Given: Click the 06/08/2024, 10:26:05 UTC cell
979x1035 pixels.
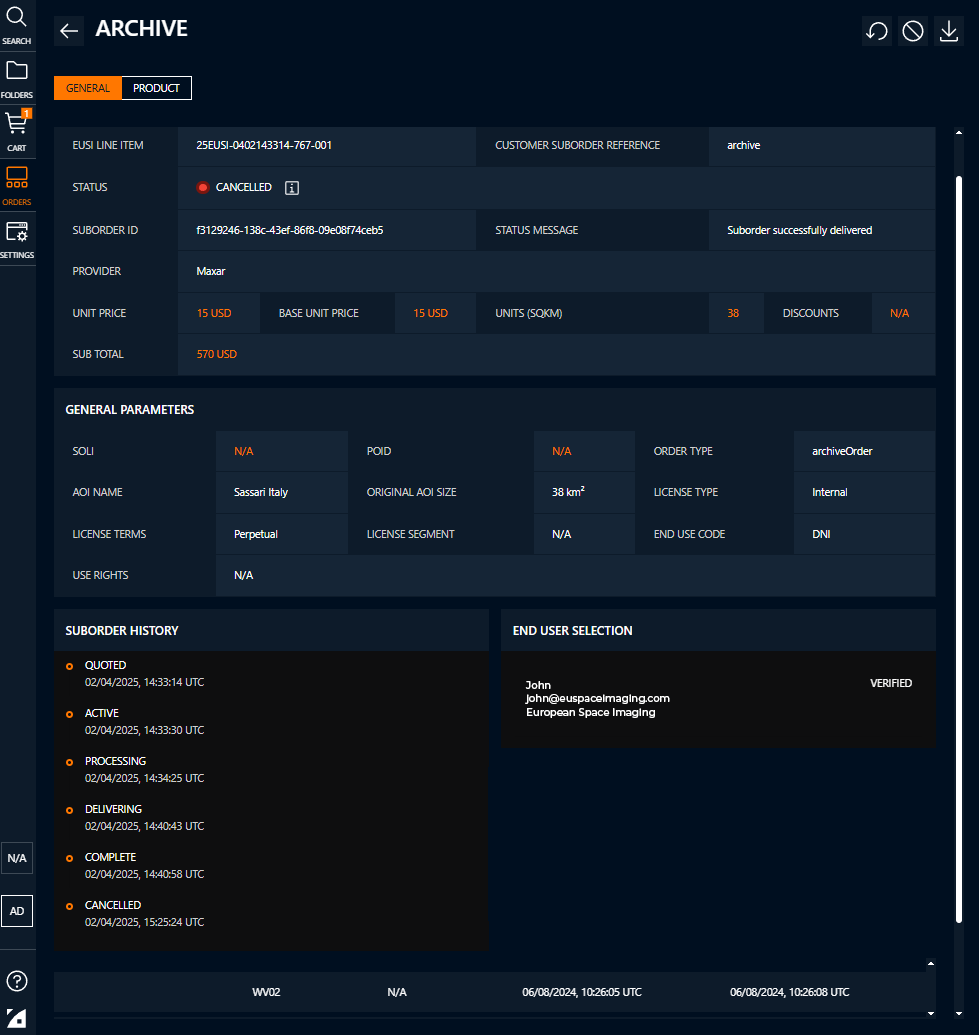Looking at the screenshot, I should pos(582,992).
